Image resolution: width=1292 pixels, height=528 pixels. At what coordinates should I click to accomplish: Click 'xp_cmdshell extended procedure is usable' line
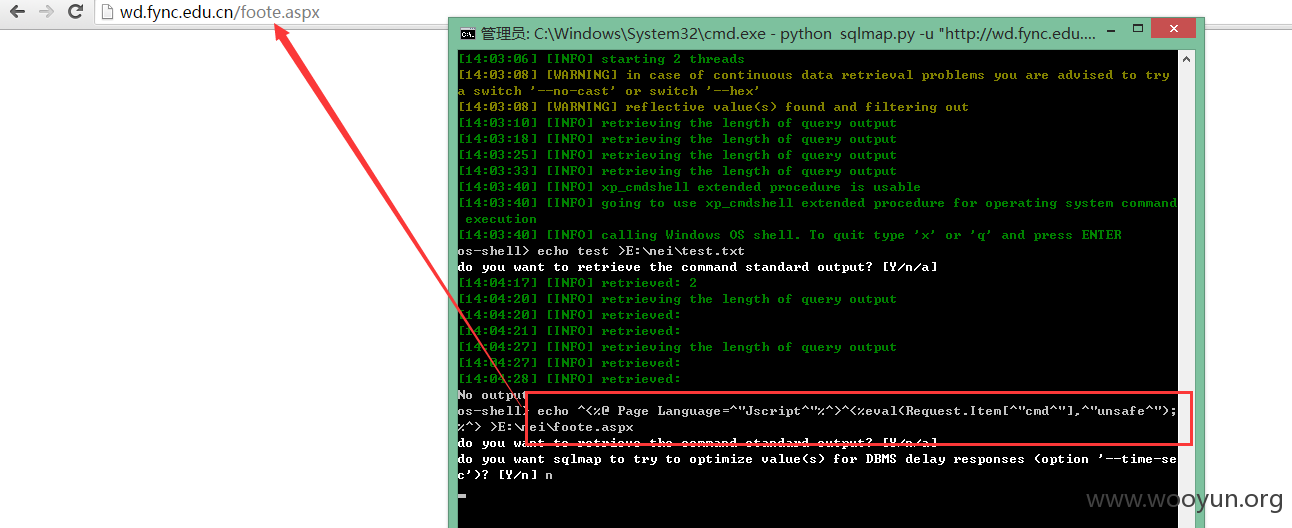point(689,187)
